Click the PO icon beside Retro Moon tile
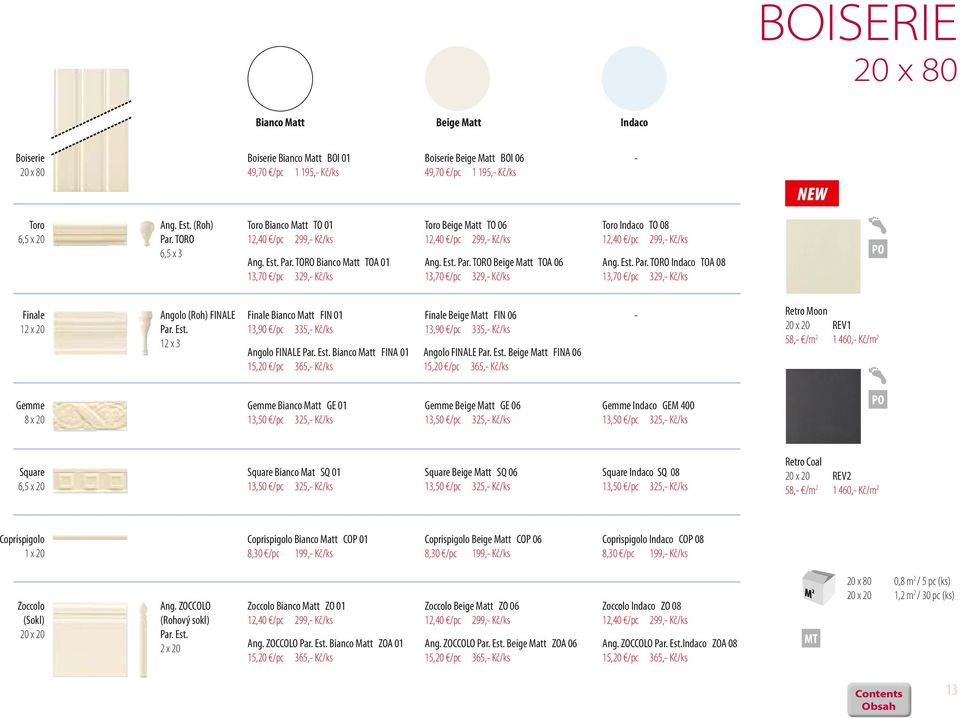The image size is (960, 718). 877,250
